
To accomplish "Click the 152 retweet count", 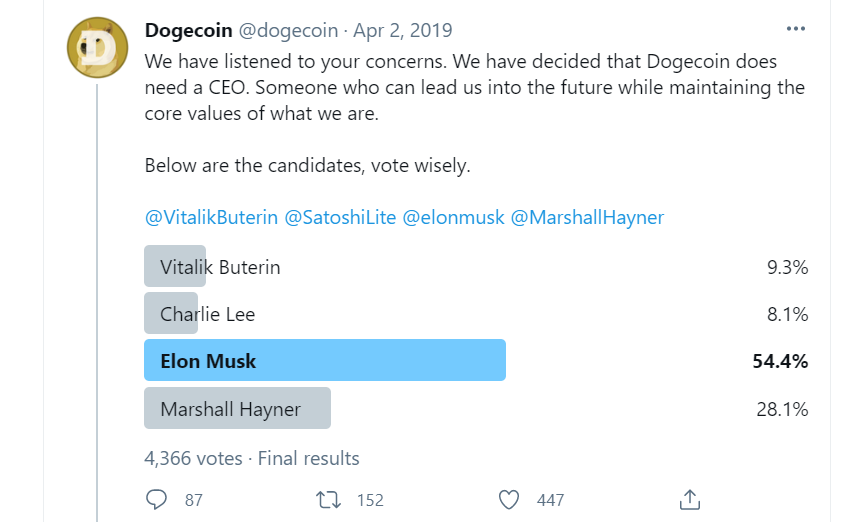I will (x=370, y=500).
